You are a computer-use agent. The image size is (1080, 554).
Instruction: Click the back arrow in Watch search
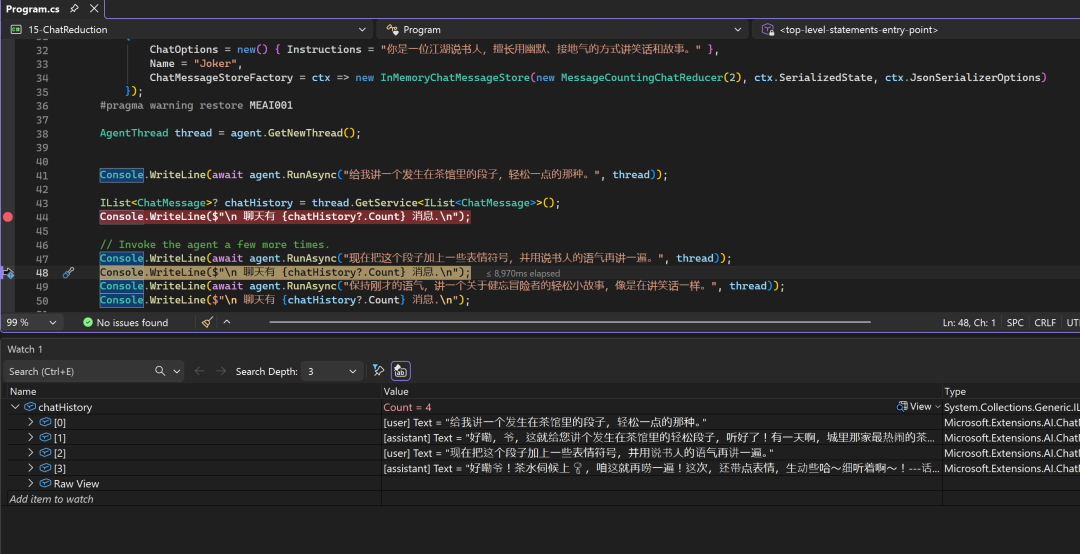click(x=199, y=371)
